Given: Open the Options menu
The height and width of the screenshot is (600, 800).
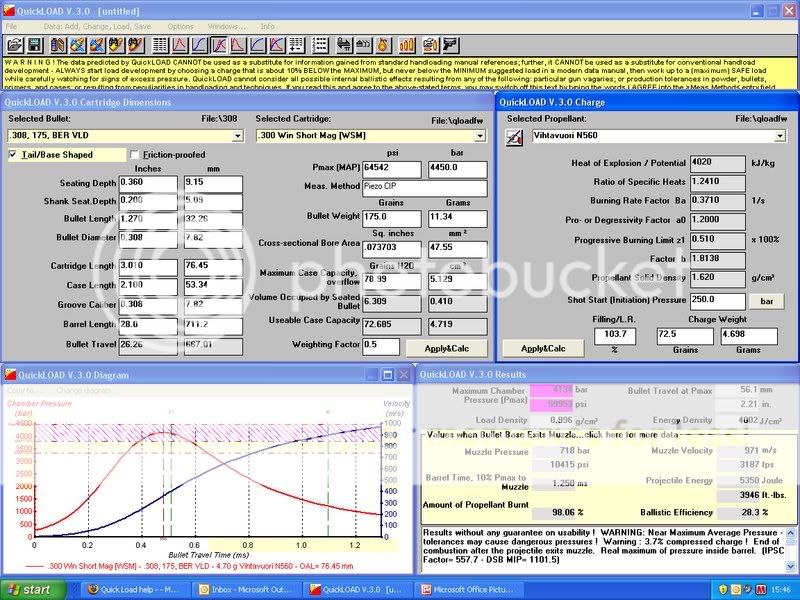Looking at the screenshot, I should coord(180,25).
